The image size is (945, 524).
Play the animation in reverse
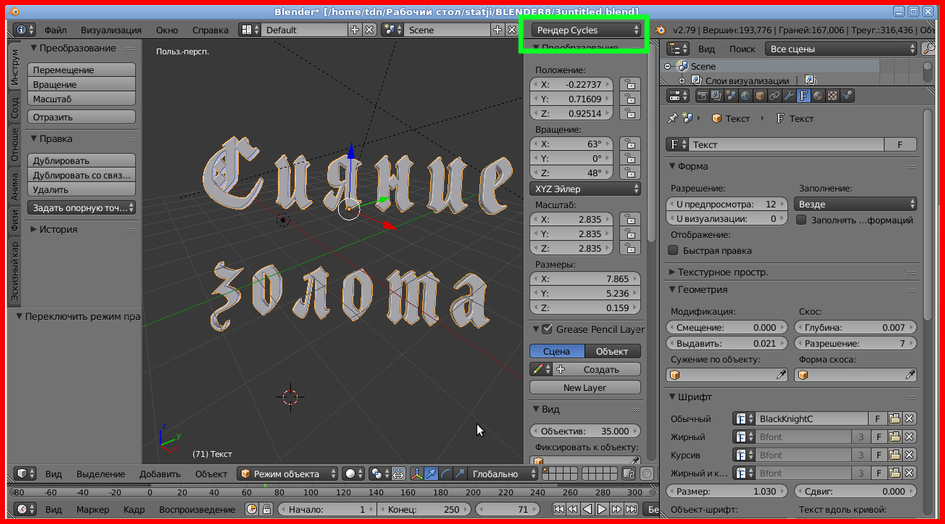pos(588,510)
